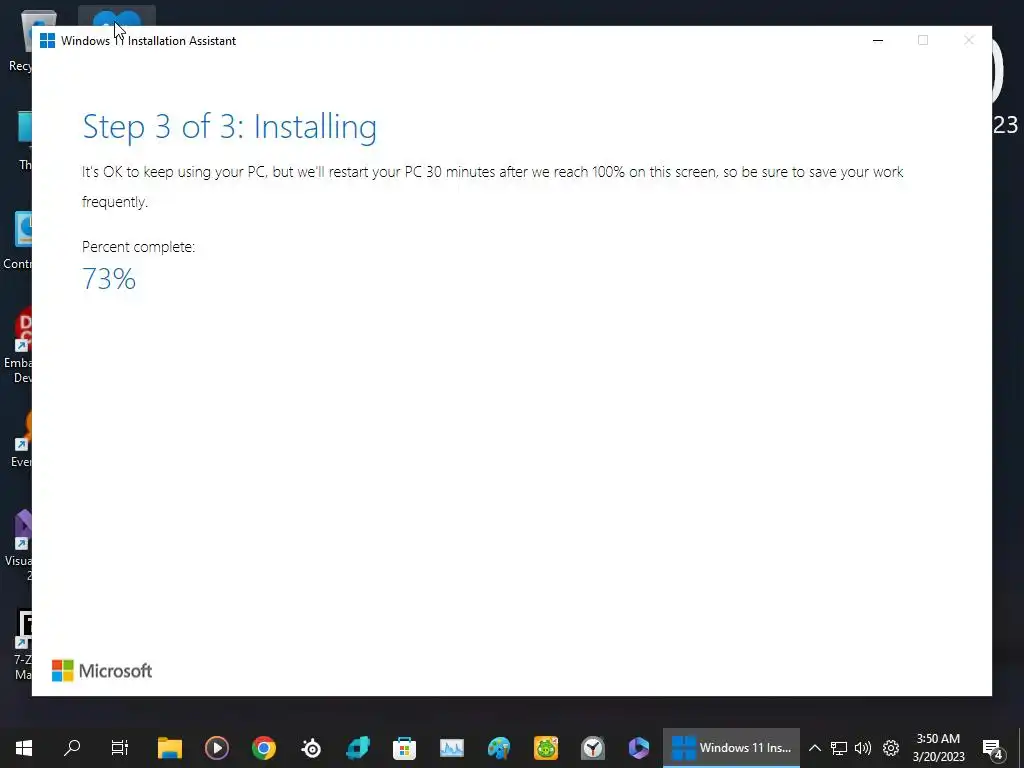Select the Visual Studio desktop shortcut
Image resolution: width=1024 pixels, height=768 pixels.
click(x=20, y=546)
